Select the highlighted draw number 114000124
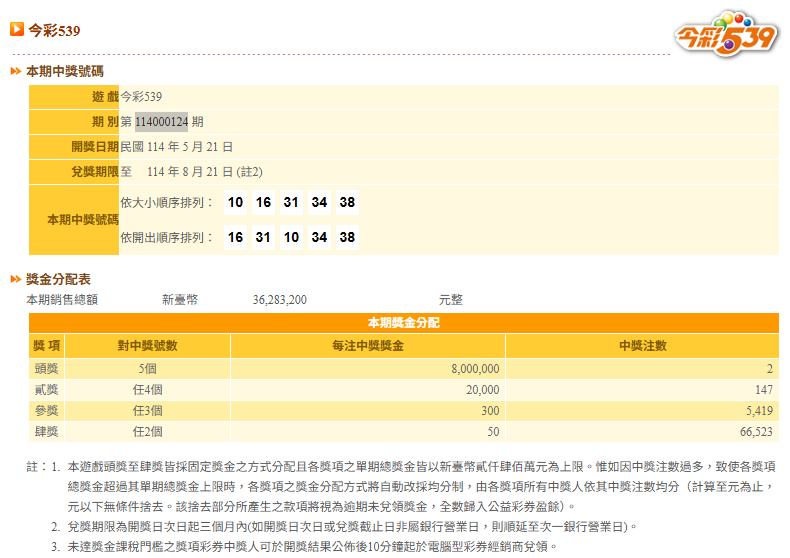 162,122
